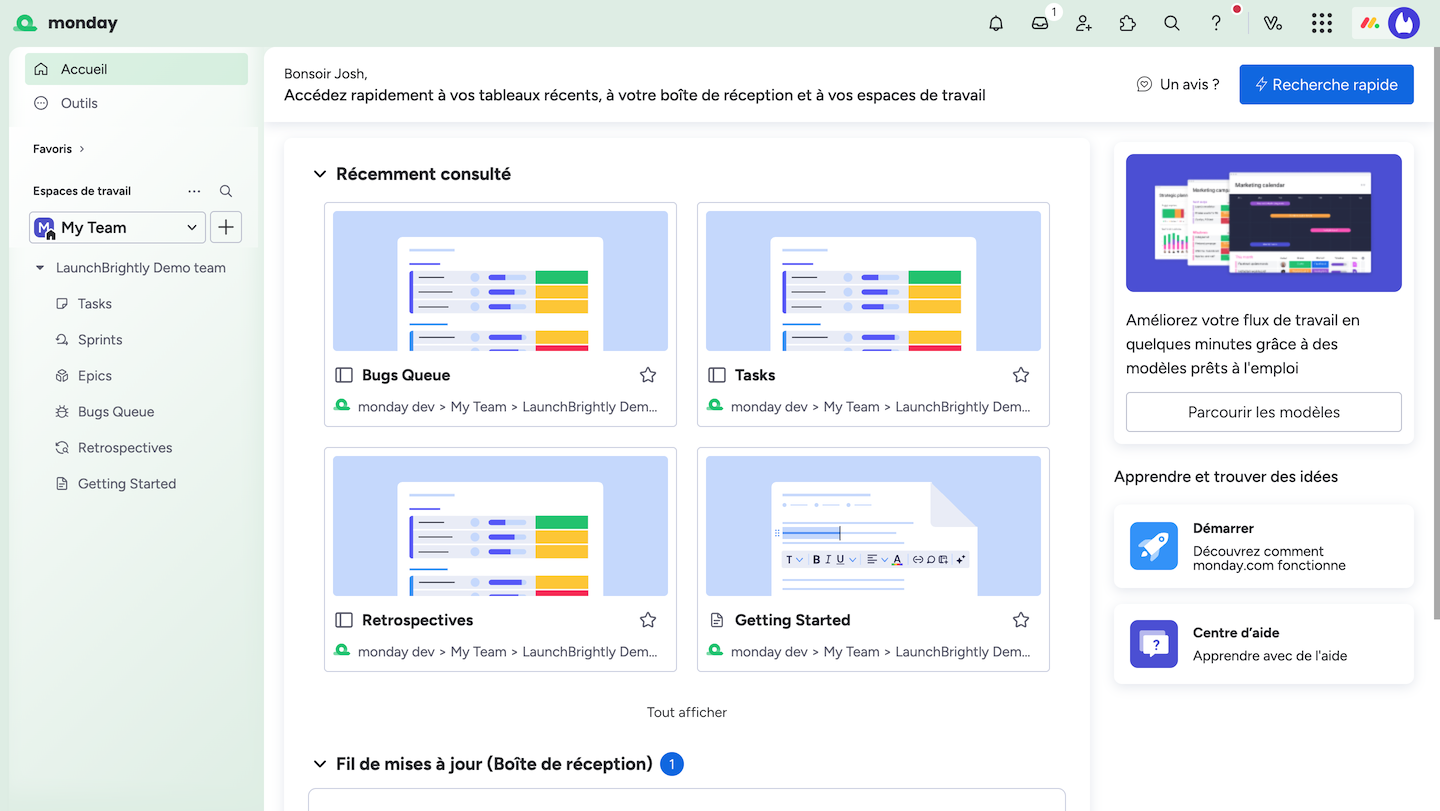This screenshot has width=1440, height=811.
Task: Collapse the Fil de mises à jour section
Action: click(x=320, y=764)
